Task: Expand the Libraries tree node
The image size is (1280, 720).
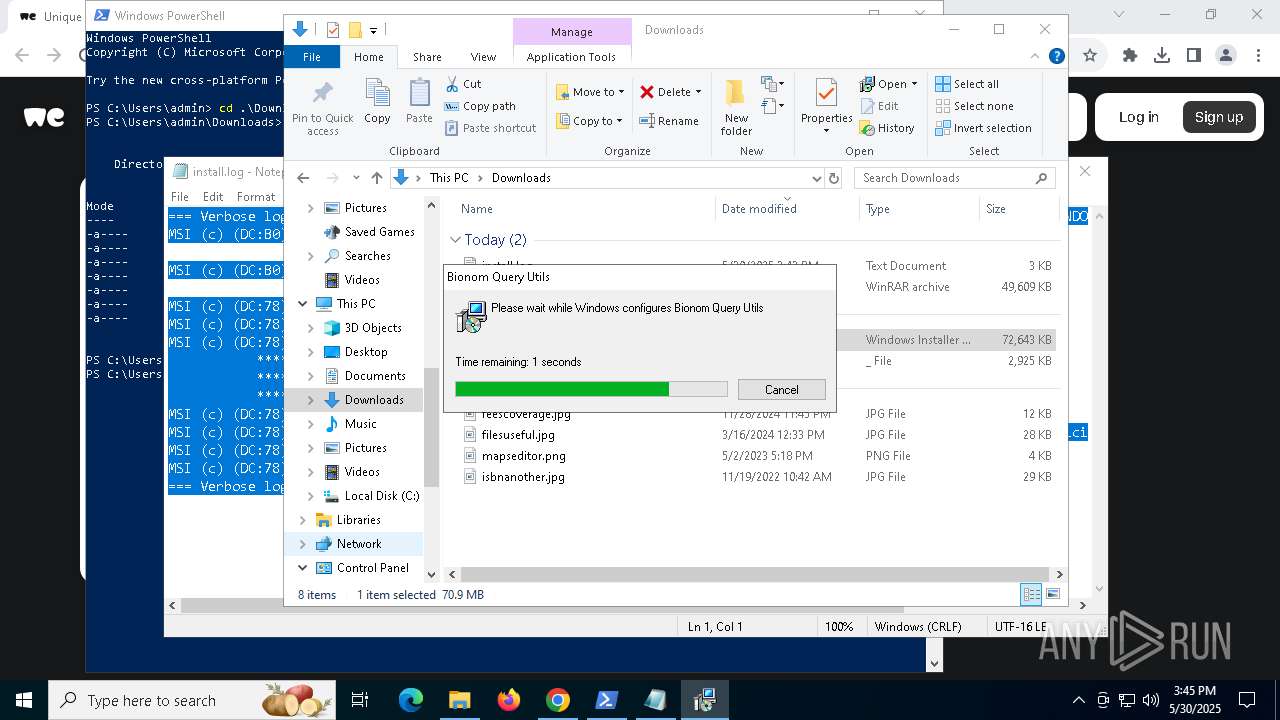Action: 302,520
